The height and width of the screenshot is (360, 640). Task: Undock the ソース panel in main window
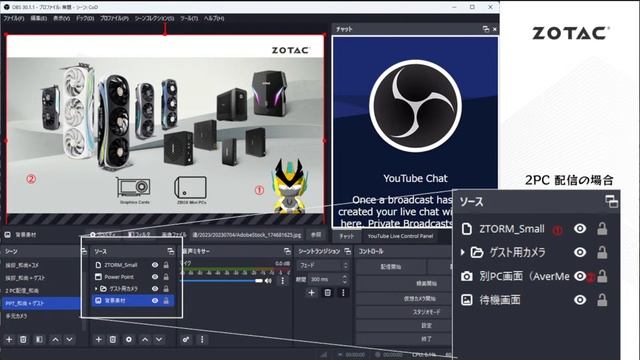171,251
